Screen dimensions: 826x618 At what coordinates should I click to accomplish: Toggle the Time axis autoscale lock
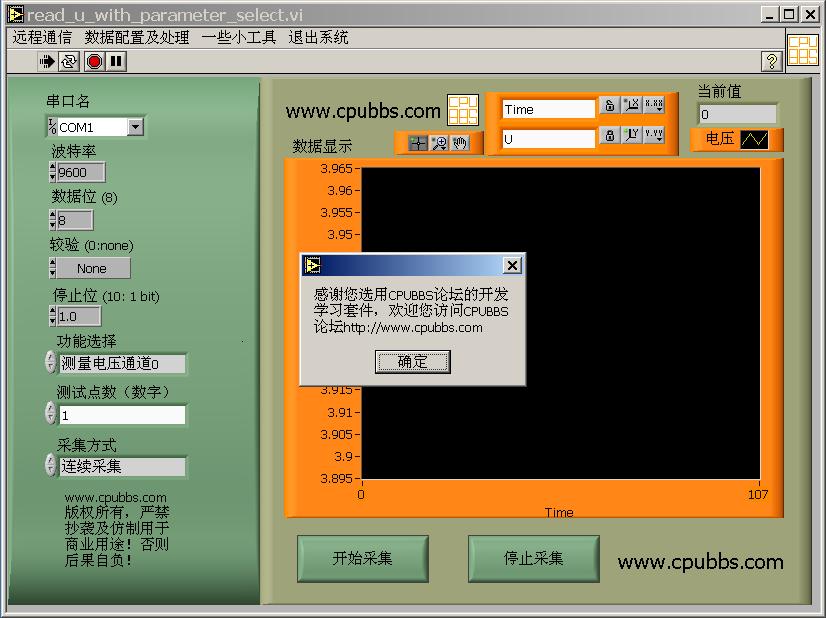pos(609,105)
